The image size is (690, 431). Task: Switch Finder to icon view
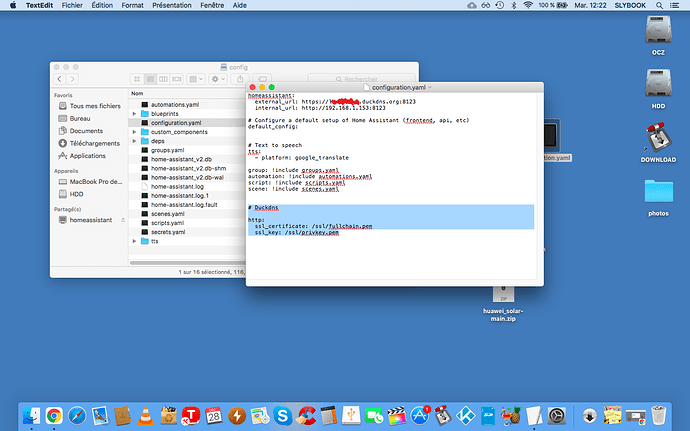(137, 79)
